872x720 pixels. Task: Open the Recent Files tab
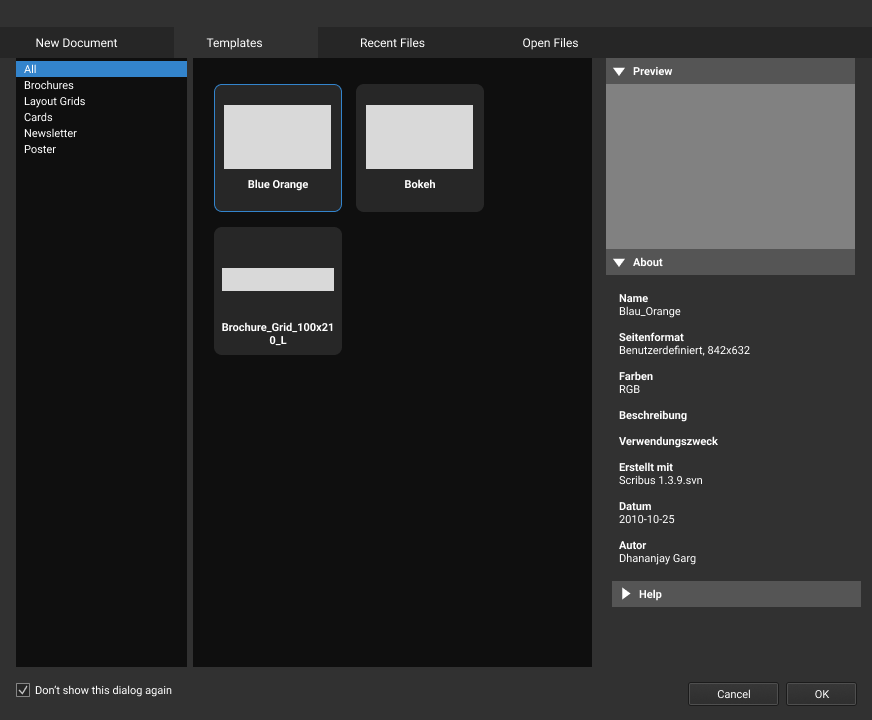click(x=392, y=43)
